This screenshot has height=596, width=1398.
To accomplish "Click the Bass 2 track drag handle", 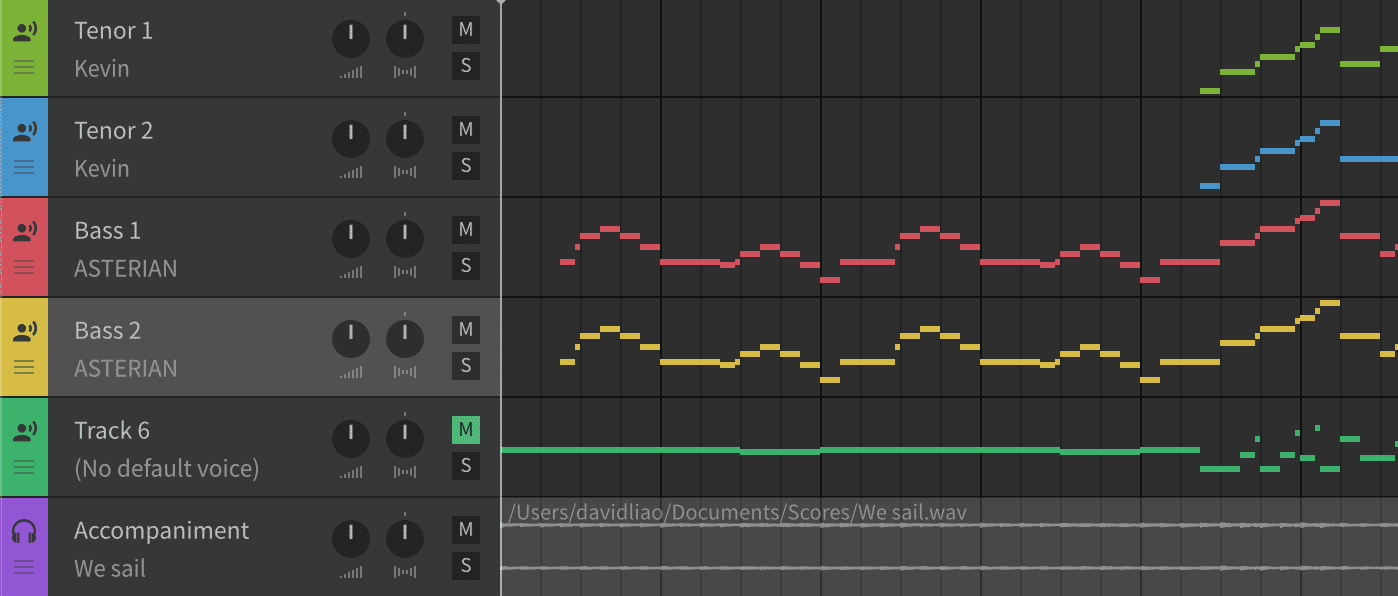I will point(24,367).
